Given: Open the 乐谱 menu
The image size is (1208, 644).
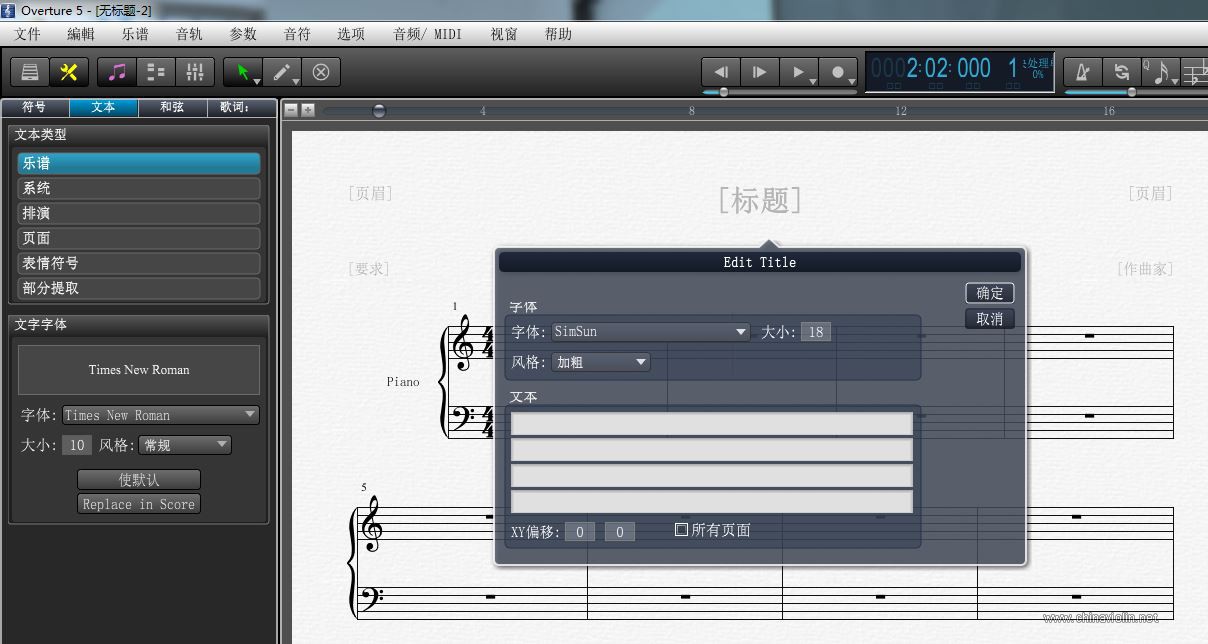Looking at the screenshot, I should 135,34.
